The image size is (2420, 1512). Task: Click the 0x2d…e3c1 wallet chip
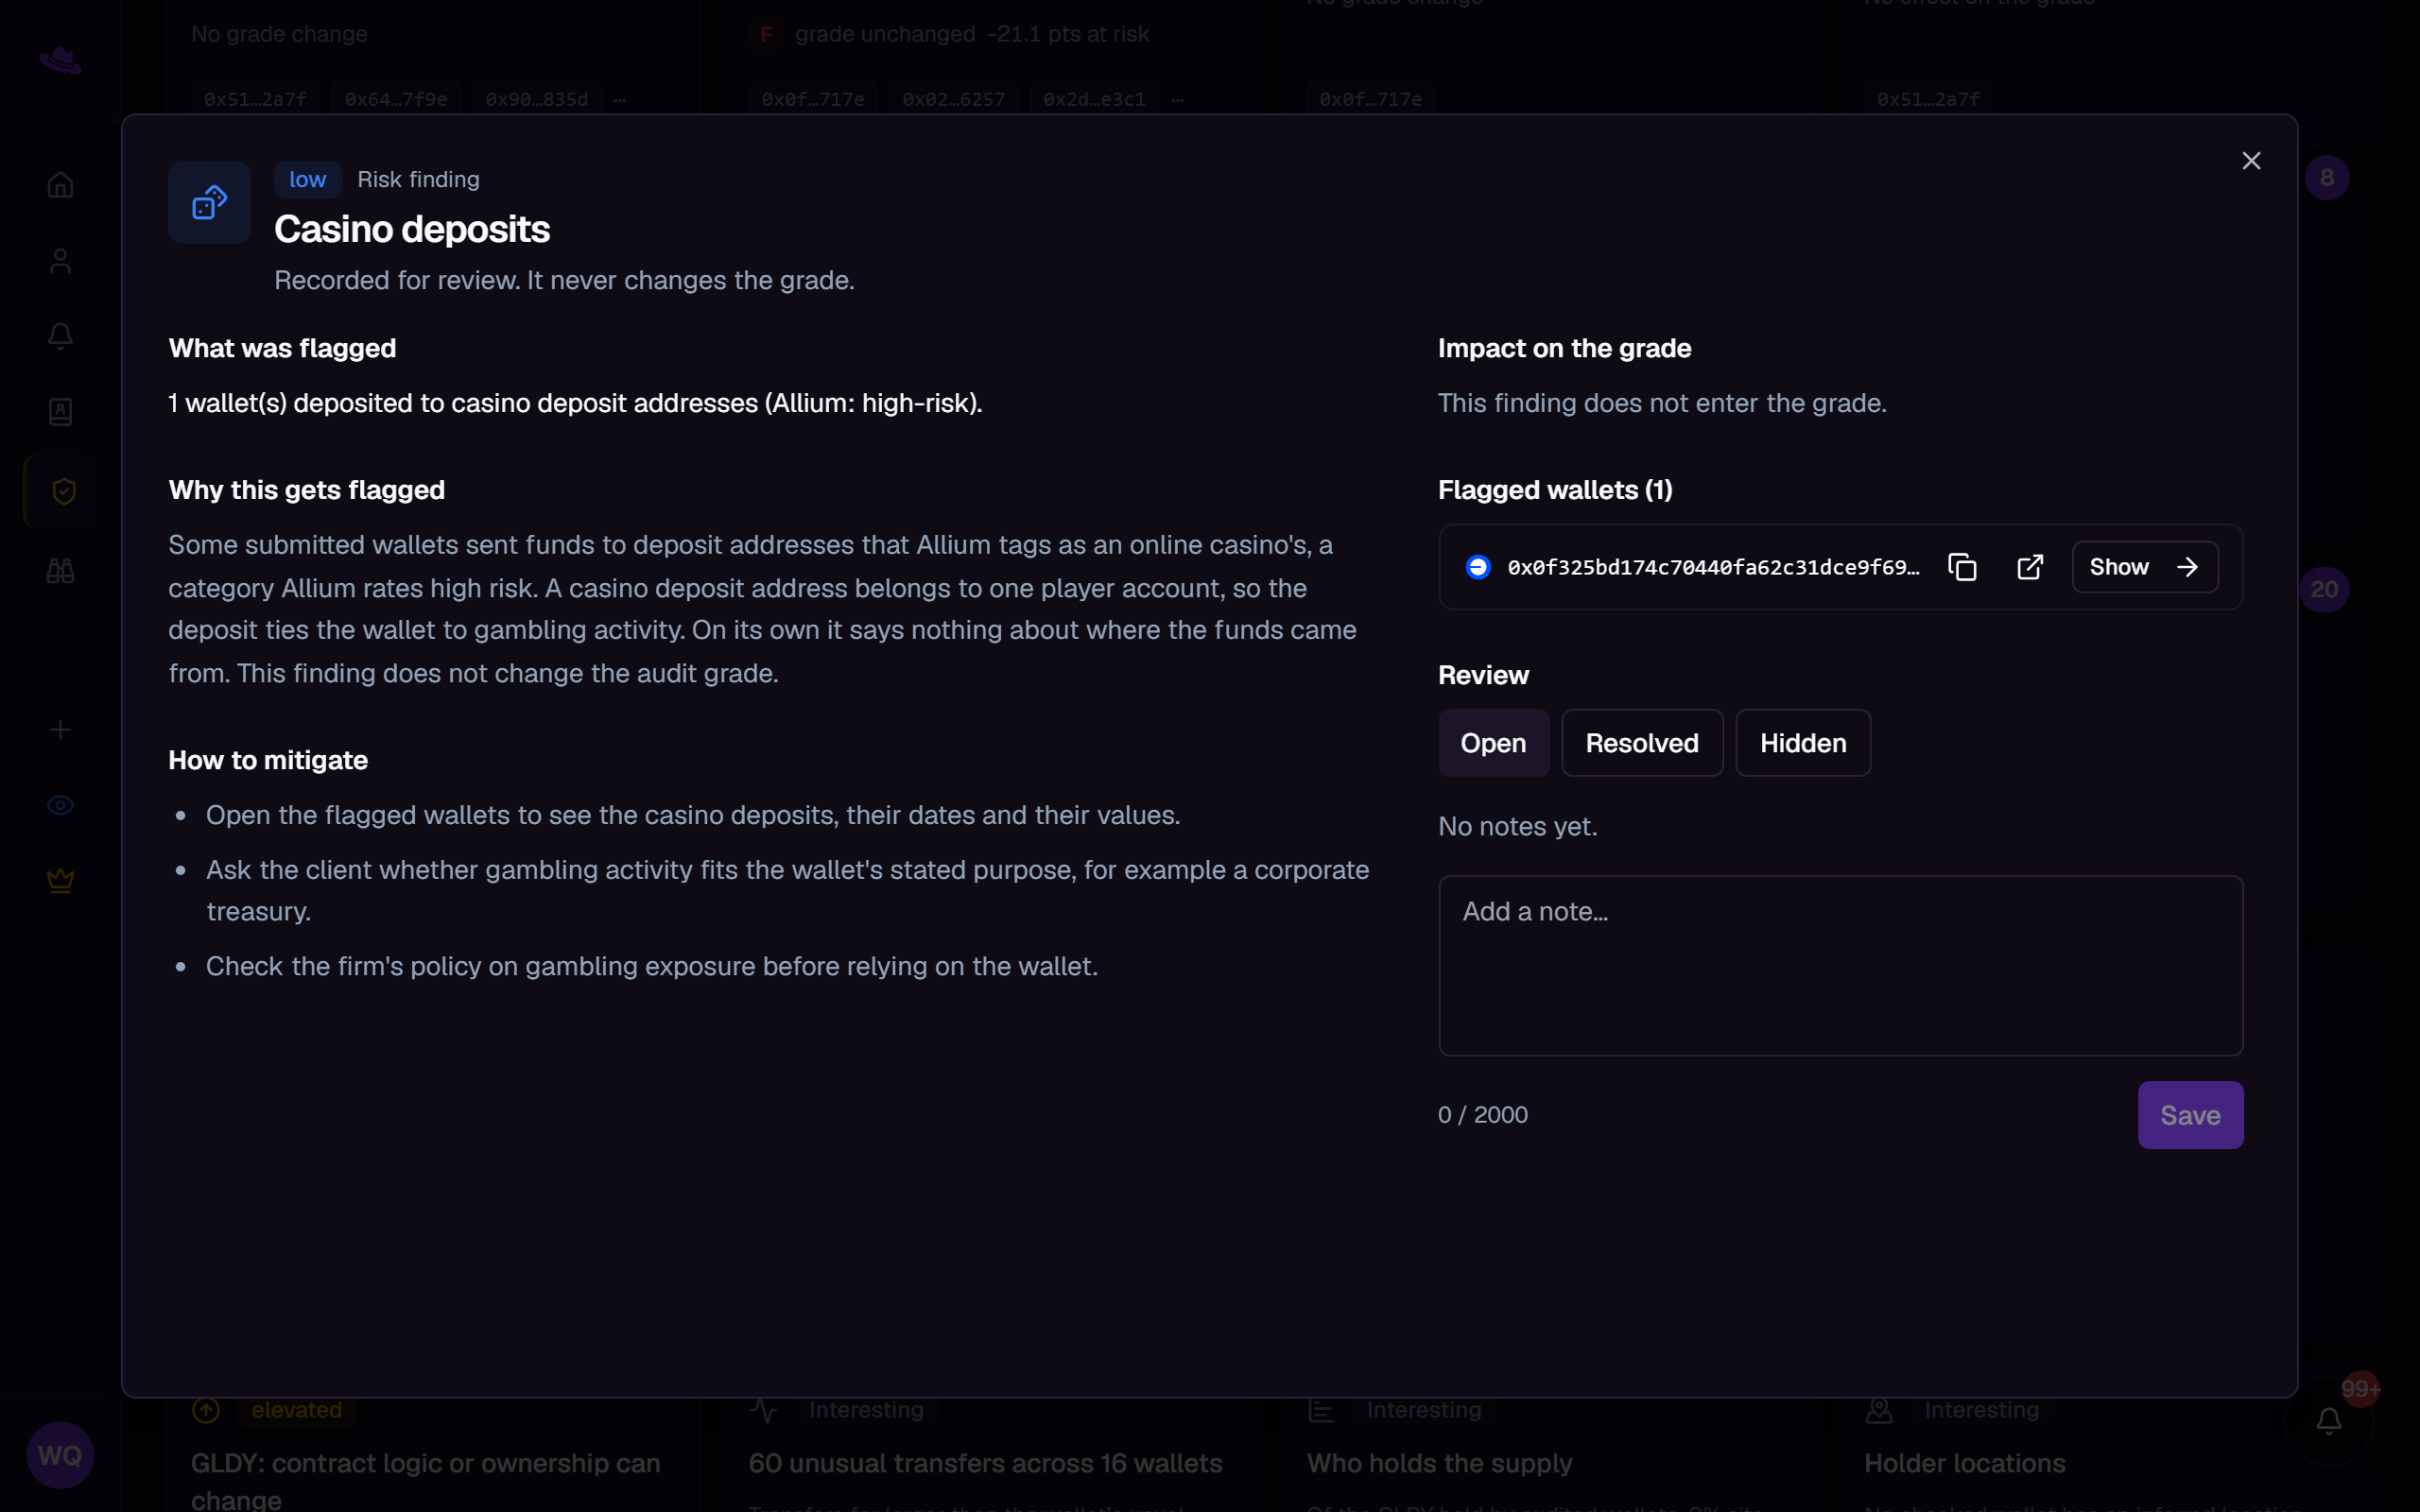1094,99
